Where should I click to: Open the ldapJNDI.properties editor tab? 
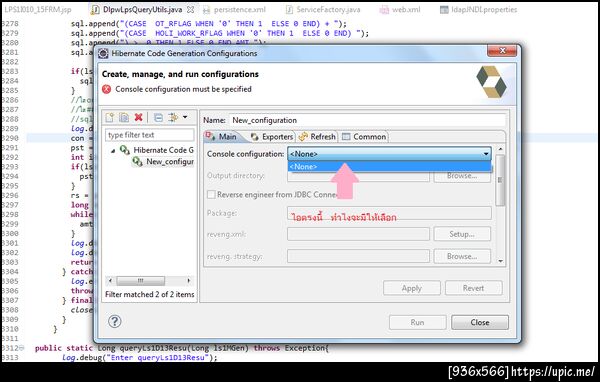point(479,10)
